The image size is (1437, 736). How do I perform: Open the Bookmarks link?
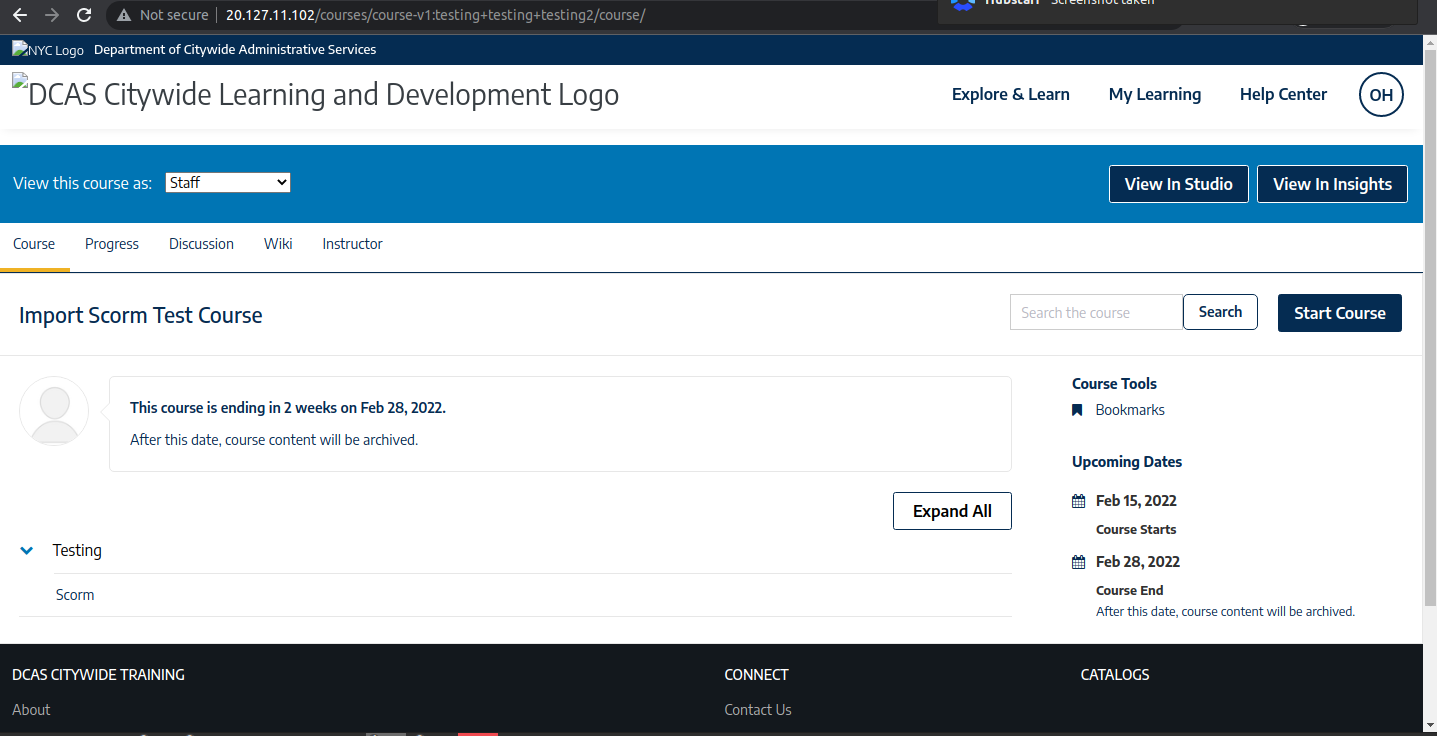(x=1130, y=410)
